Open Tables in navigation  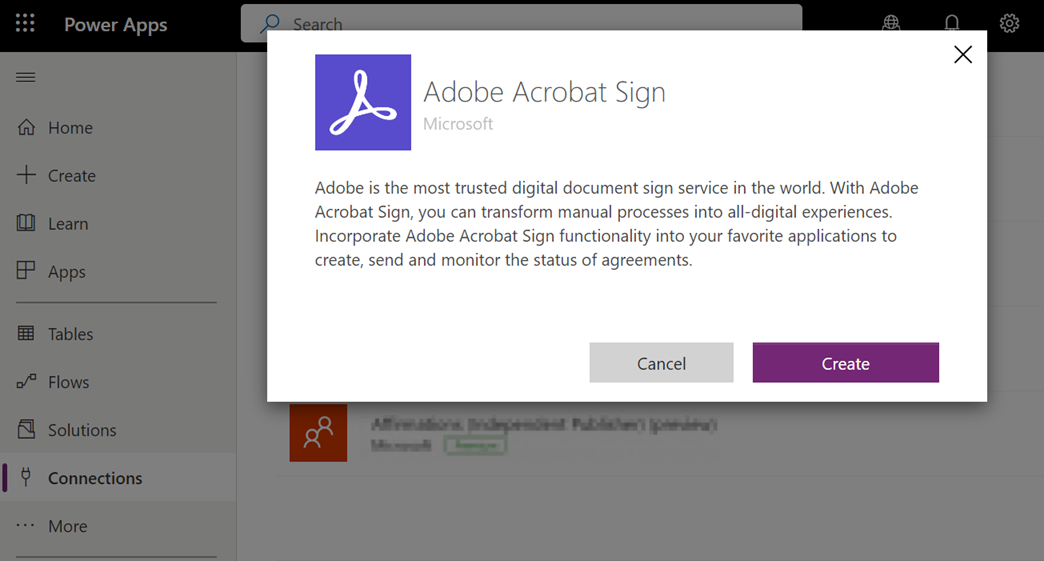71,334
